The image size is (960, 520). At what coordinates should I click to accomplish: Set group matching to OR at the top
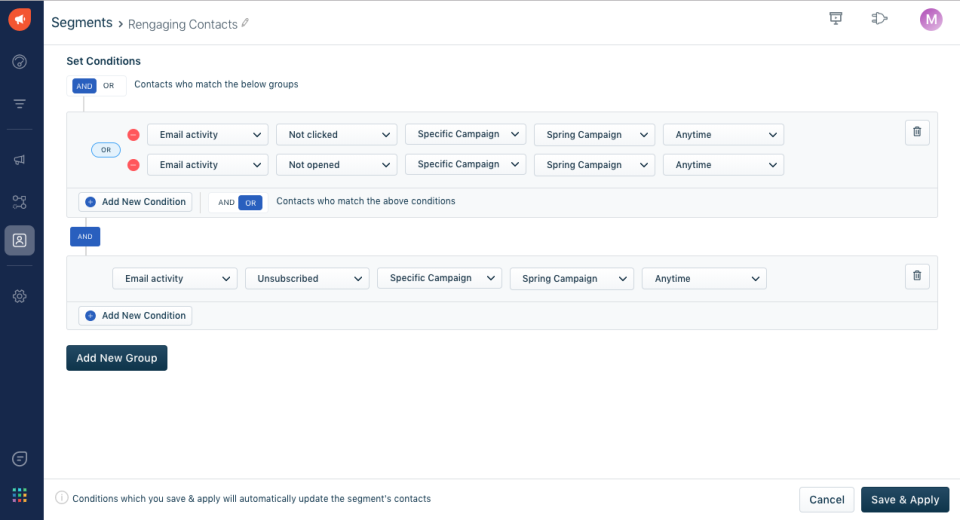pyautogui.click(x=109, y=86)
